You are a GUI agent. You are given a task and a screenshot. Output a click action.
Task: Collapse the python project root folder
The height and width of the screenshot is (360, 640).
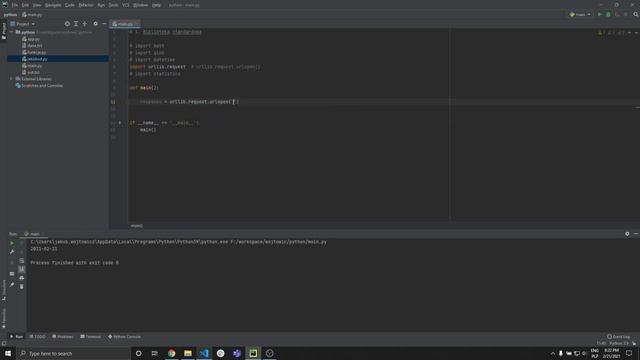(11, 32)
